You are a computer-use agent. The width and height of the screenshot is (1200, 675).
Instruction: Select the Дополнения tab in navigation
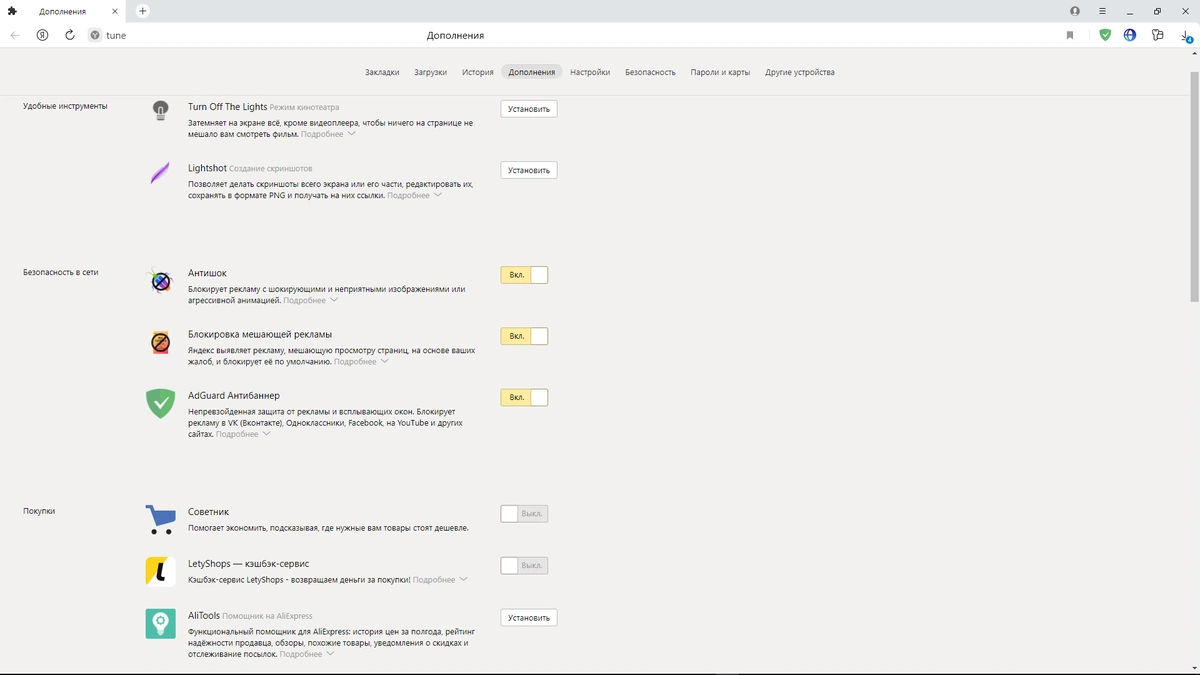[x=532, y=72]
